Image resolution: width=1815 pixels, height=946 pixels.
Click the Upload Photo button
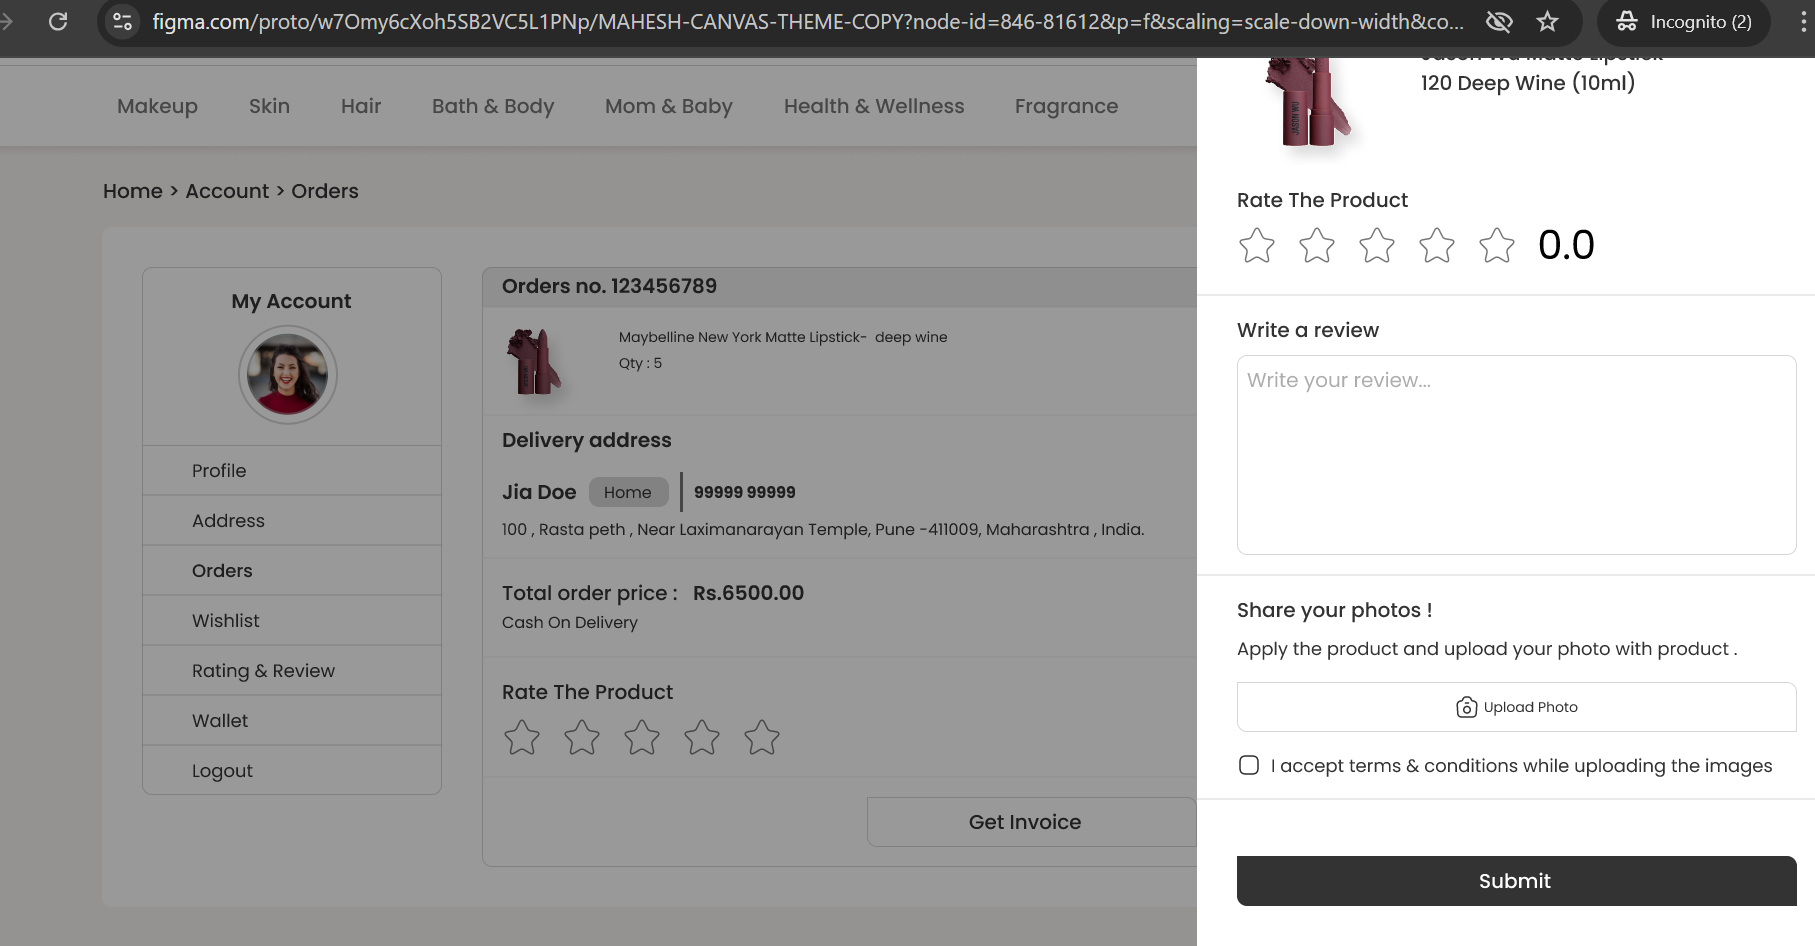click(1516, 707)
